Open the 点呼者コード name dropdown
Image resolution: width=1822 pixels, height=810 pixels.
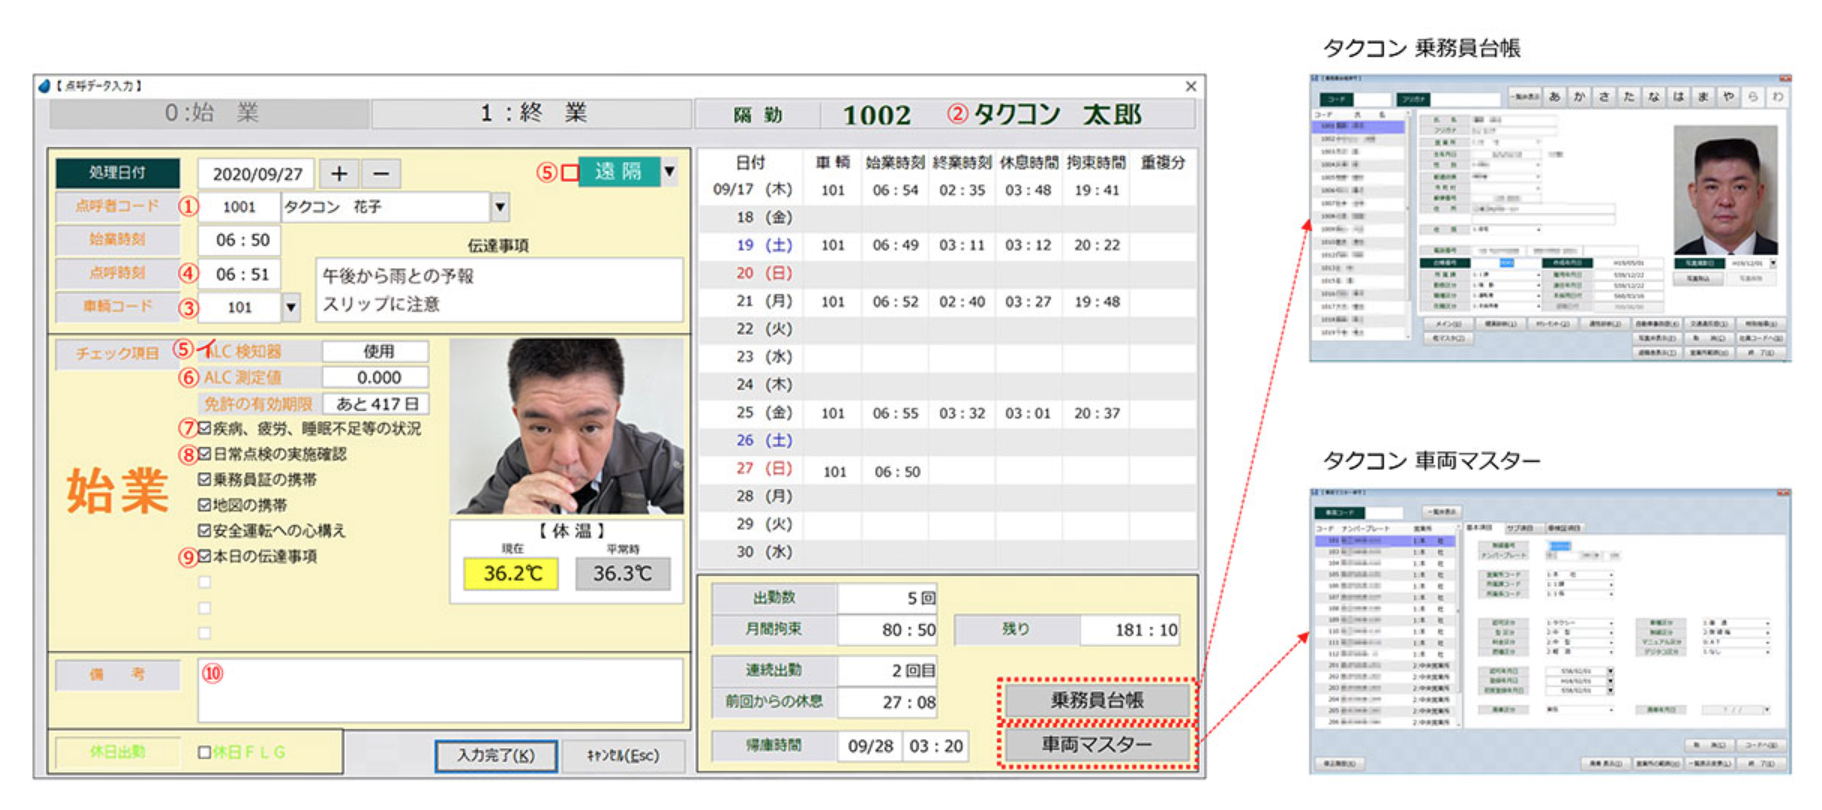point(500,207)
